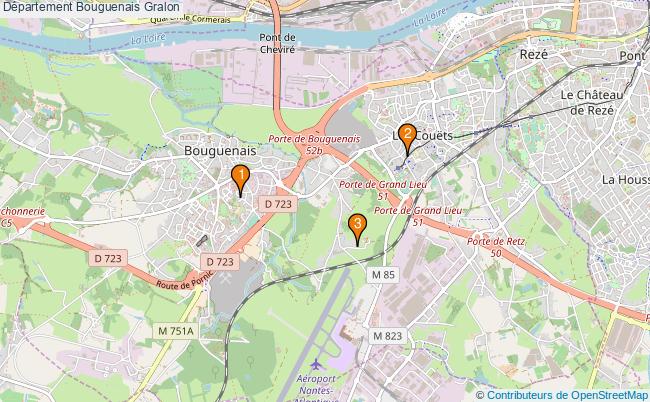The width and height of the screenshot is (650, 402).
Task: Click the Rezé city label
Action: [534, 54]
